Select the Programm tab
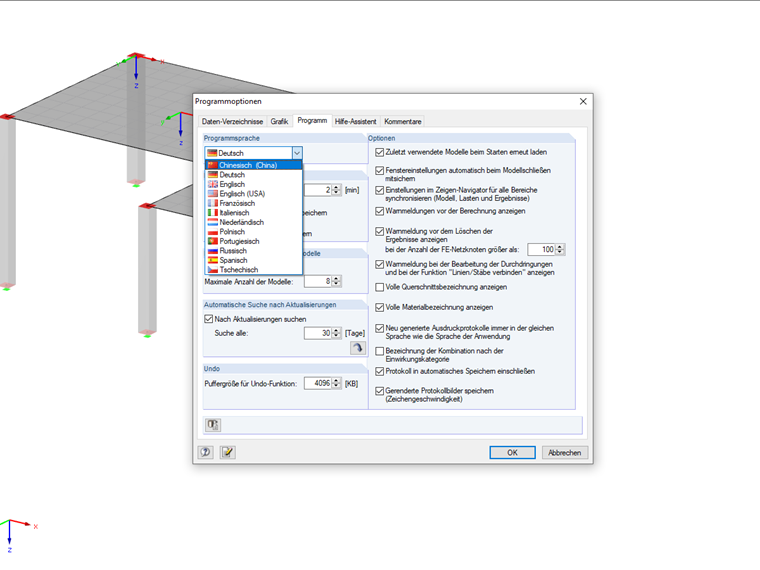760x570 pixels. click(x=312, y=121)
